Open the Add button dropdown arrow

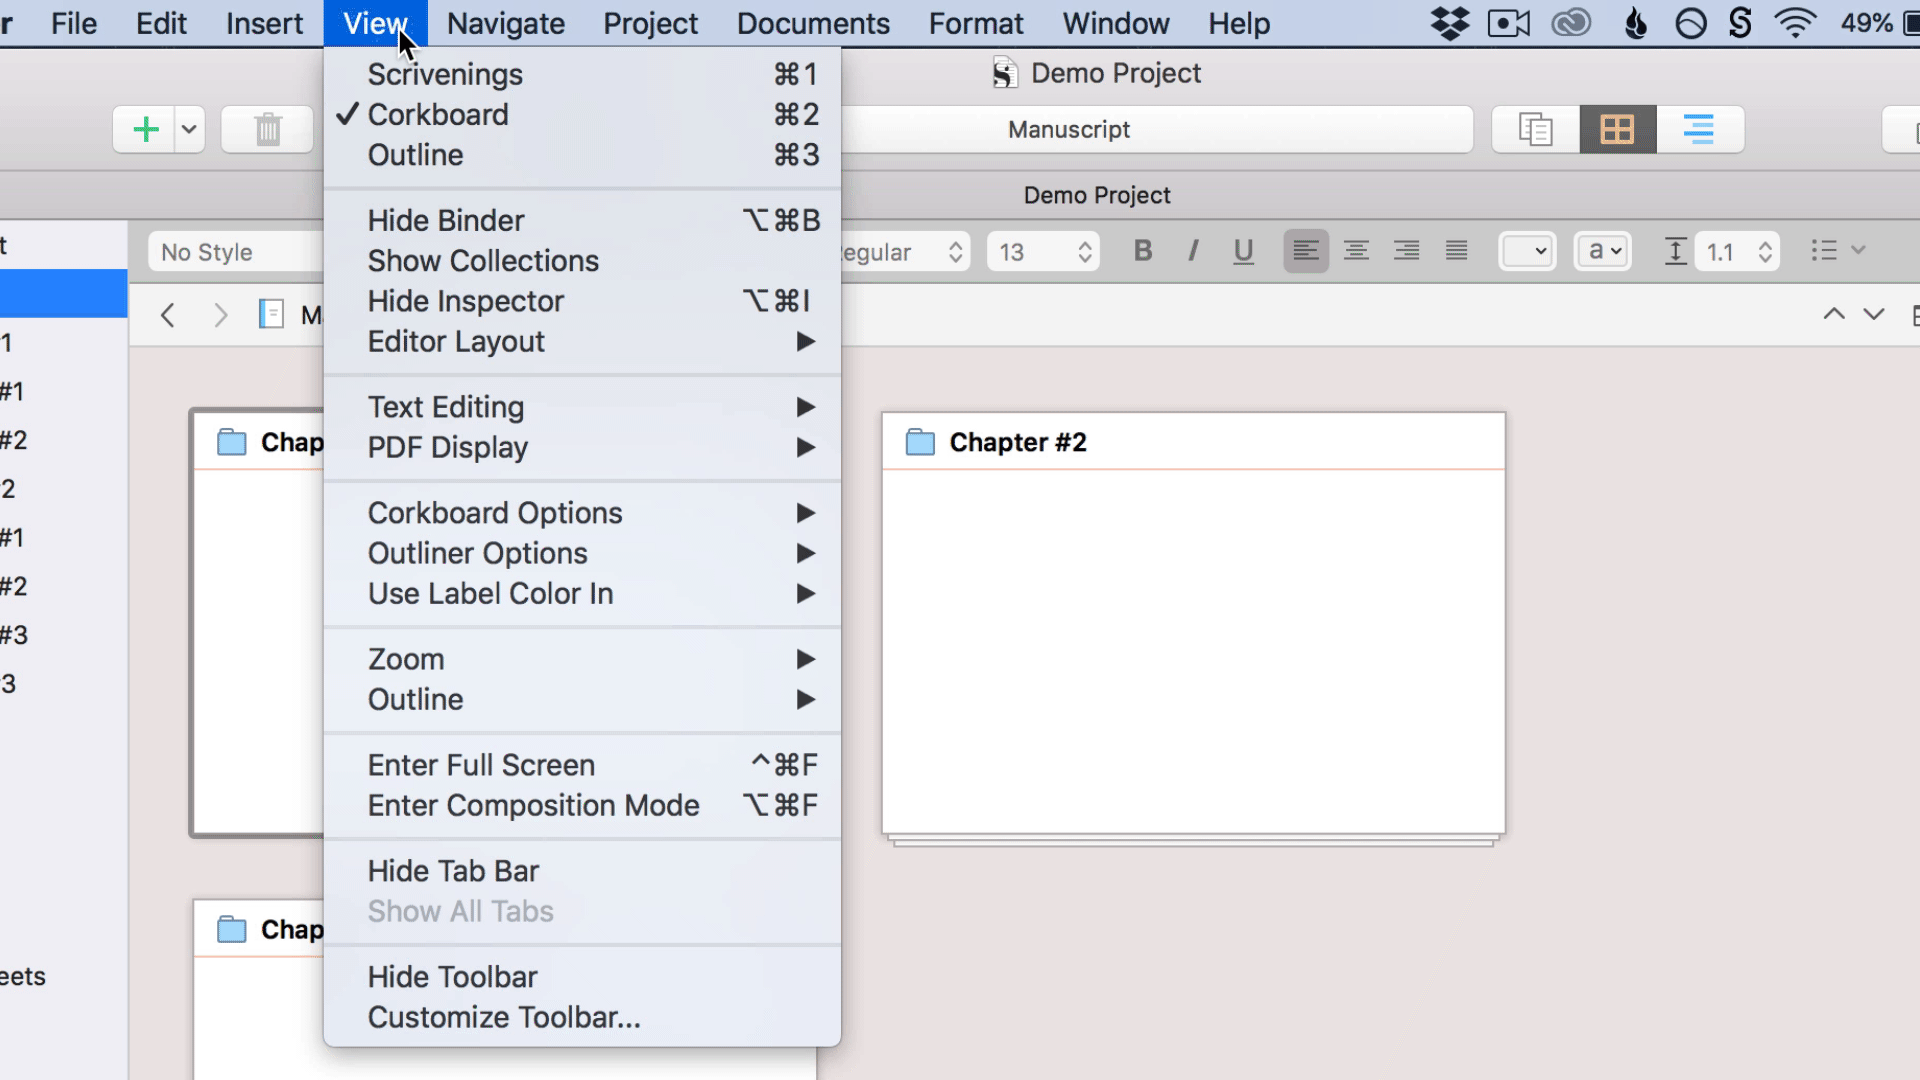pyautogui.click(x=189, y=130)
